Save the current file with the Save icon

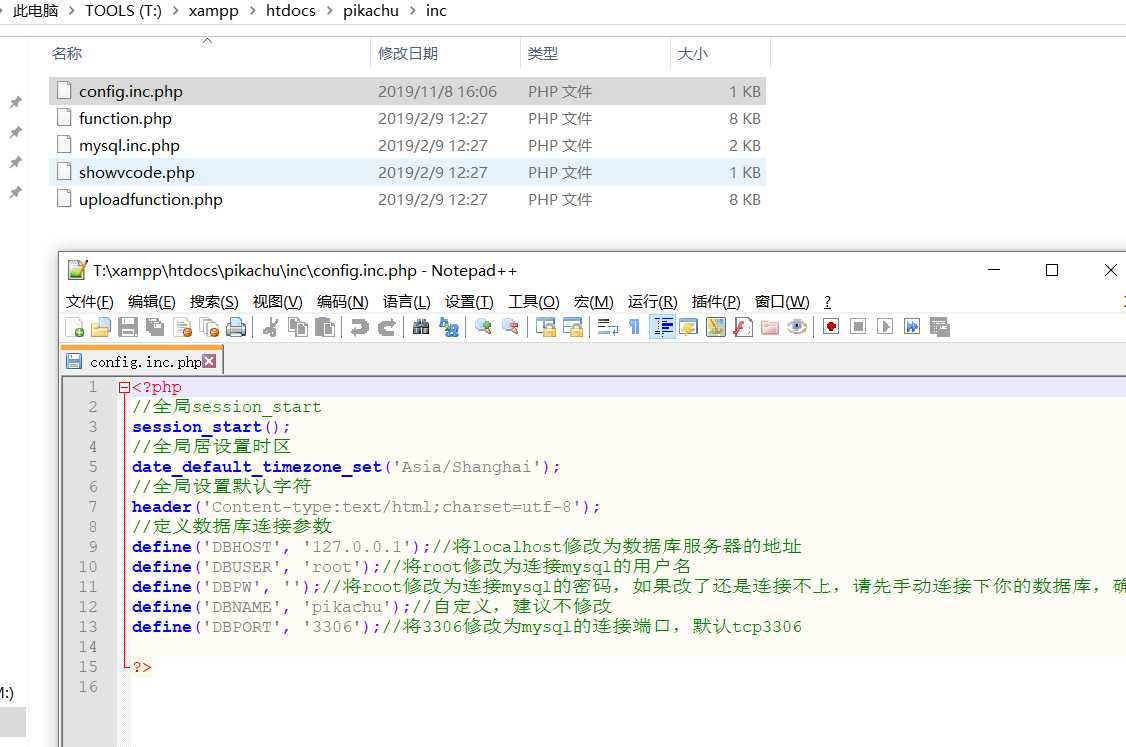[x=128, y=328]
